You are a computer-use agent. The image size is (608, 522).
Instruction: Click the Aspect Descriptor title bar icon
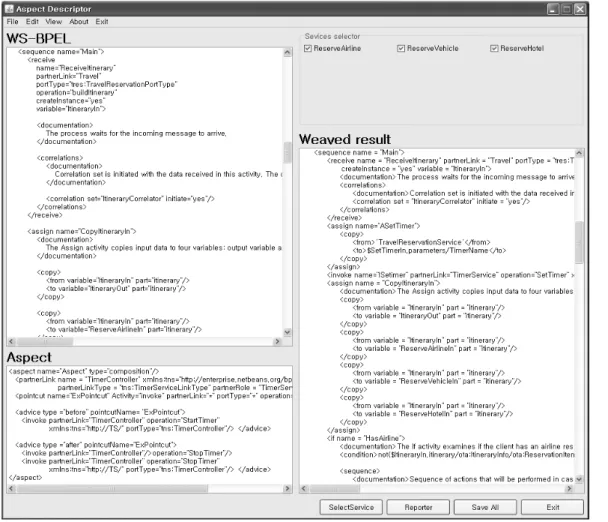9,9
